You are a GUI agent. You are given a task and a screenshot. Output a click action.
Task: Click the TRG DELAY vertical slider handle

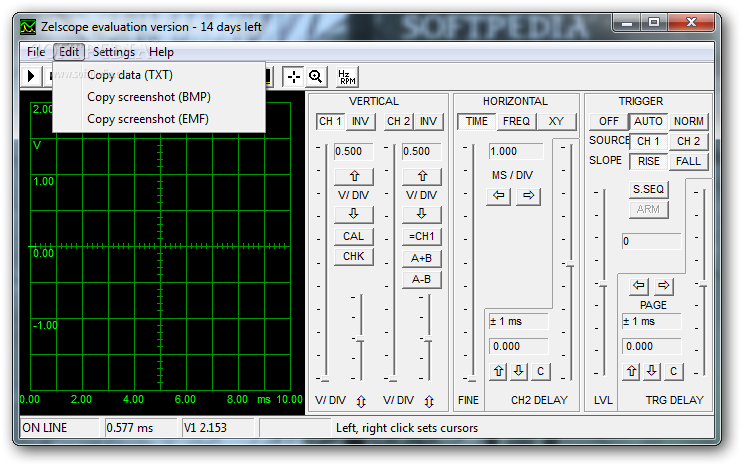(x=704, y=285)
